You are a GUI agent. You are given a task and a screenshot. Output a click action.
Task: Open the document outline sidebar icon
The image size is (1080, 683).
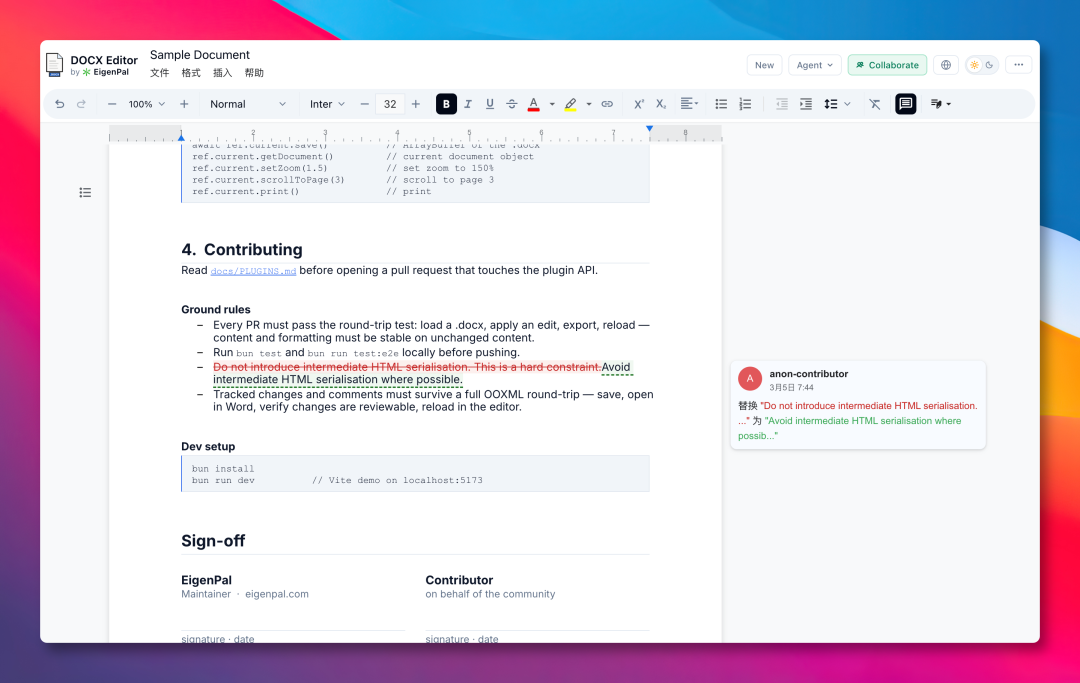tap(85, 192)
